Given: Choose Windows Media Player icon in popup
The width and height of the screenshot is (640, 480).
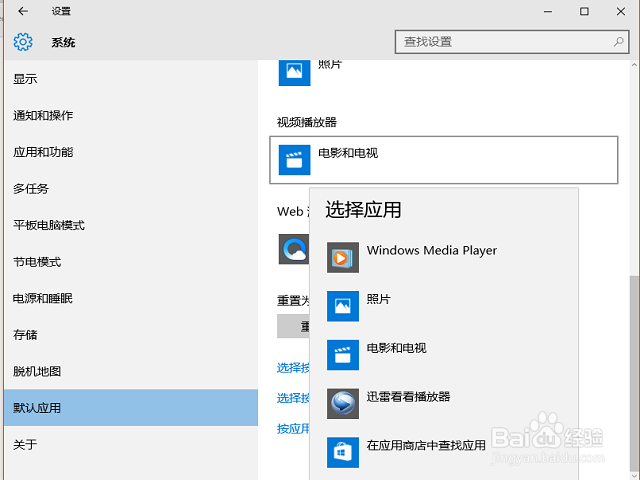Looking at the screenshot, I should click(x=343, y=258).
